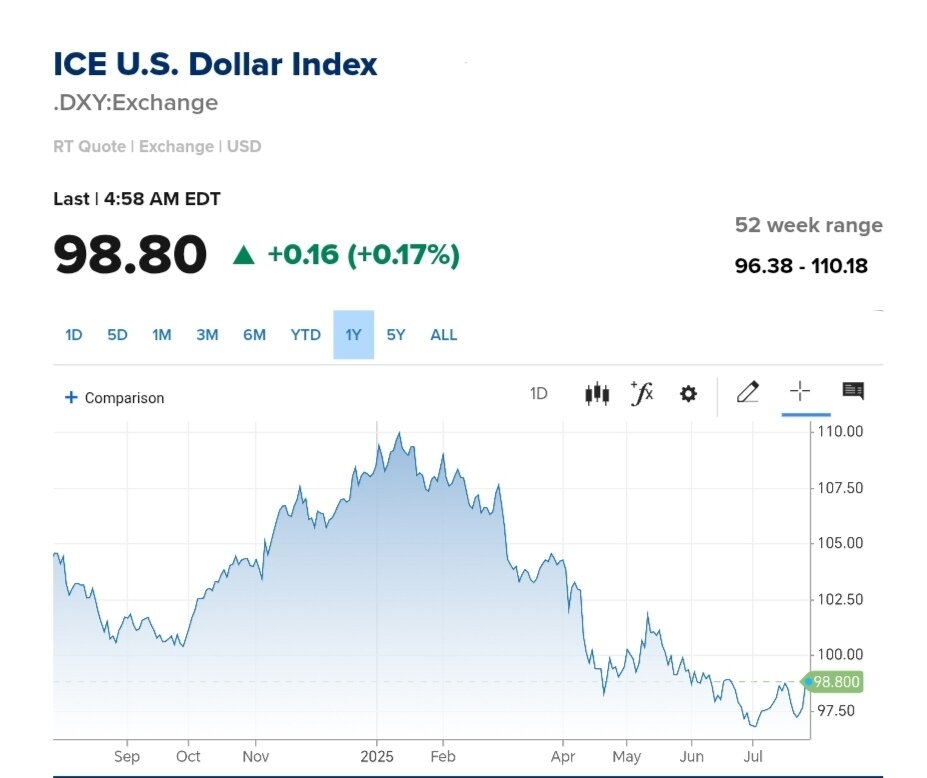The image size is (927, 778).
Task: Show the YTD time range
Action: coord(305,335)
